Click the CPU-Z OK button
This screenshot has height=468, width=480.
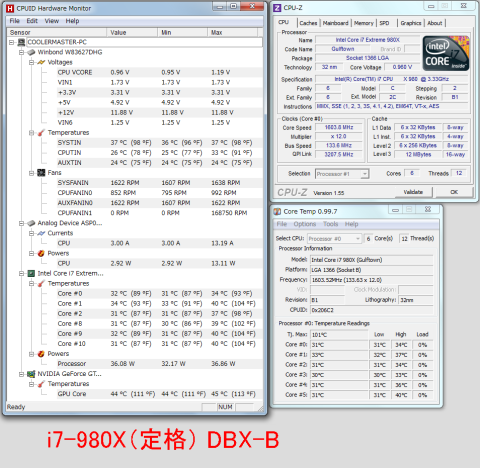pos(454,192)
